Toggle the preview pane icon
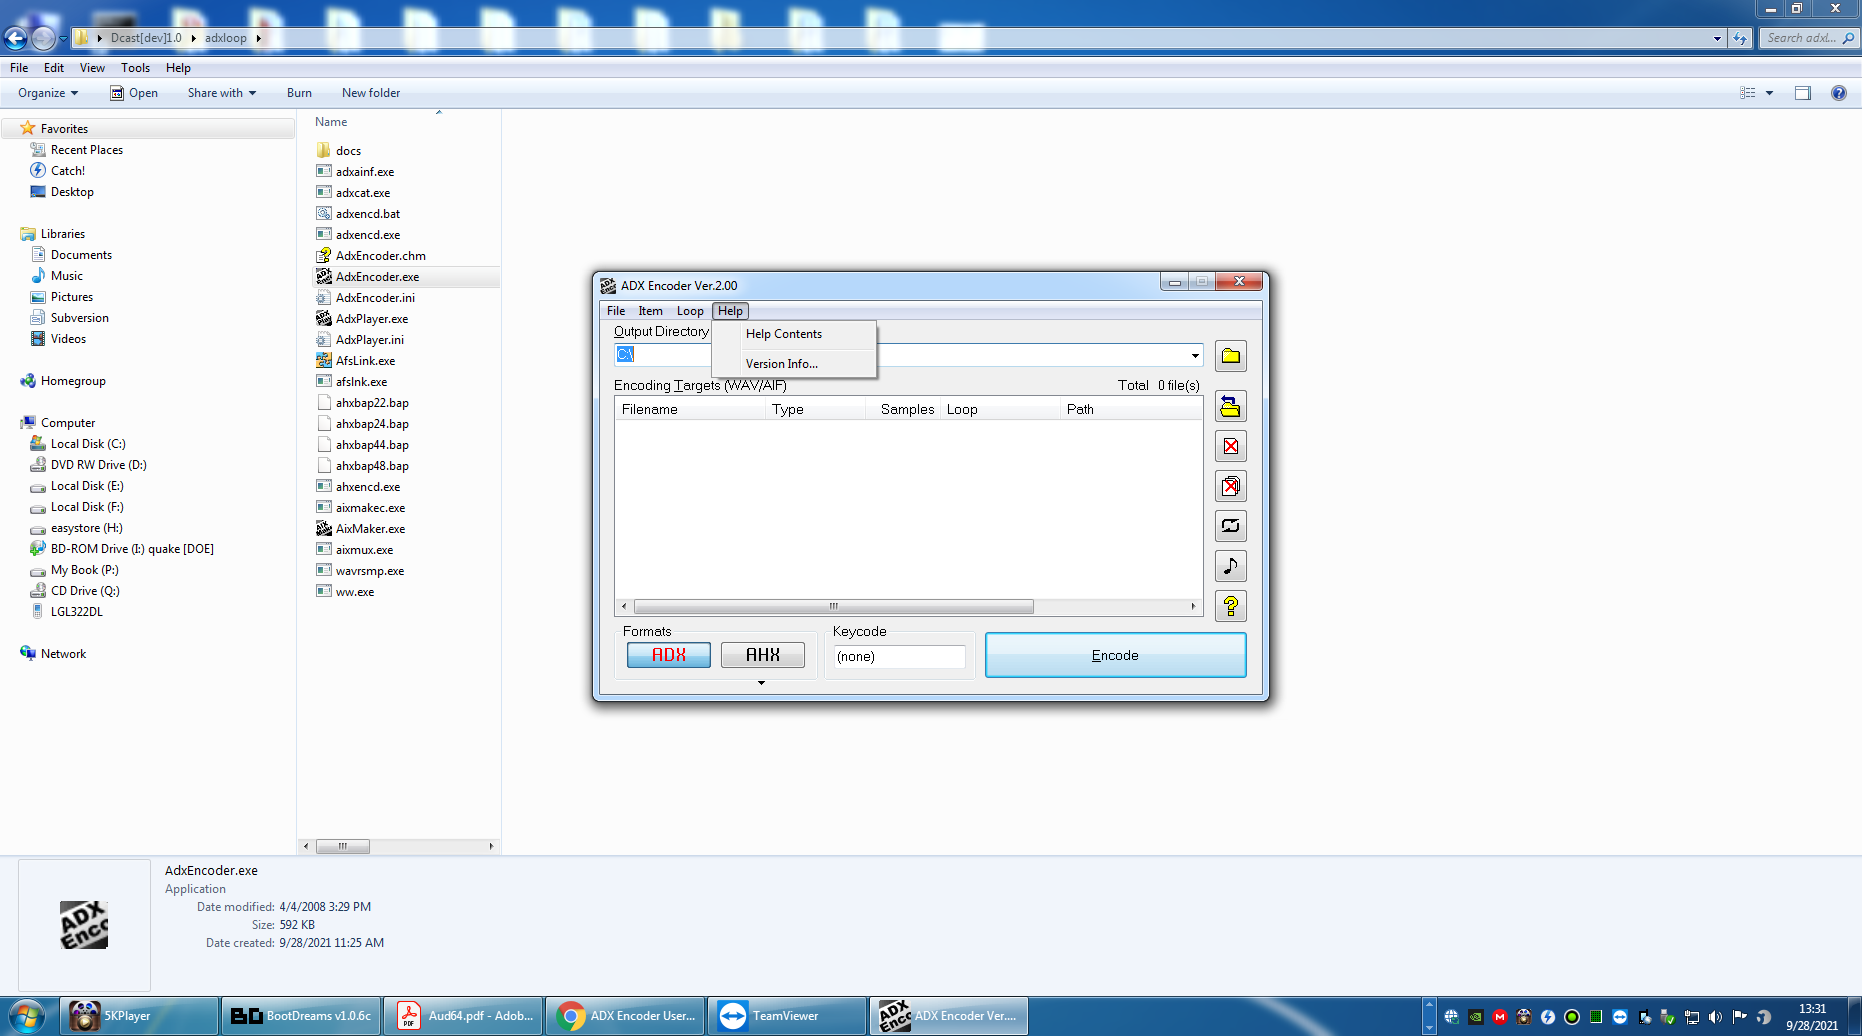This screenshot has height=1036, width=1862. [x=1803, y=93]
